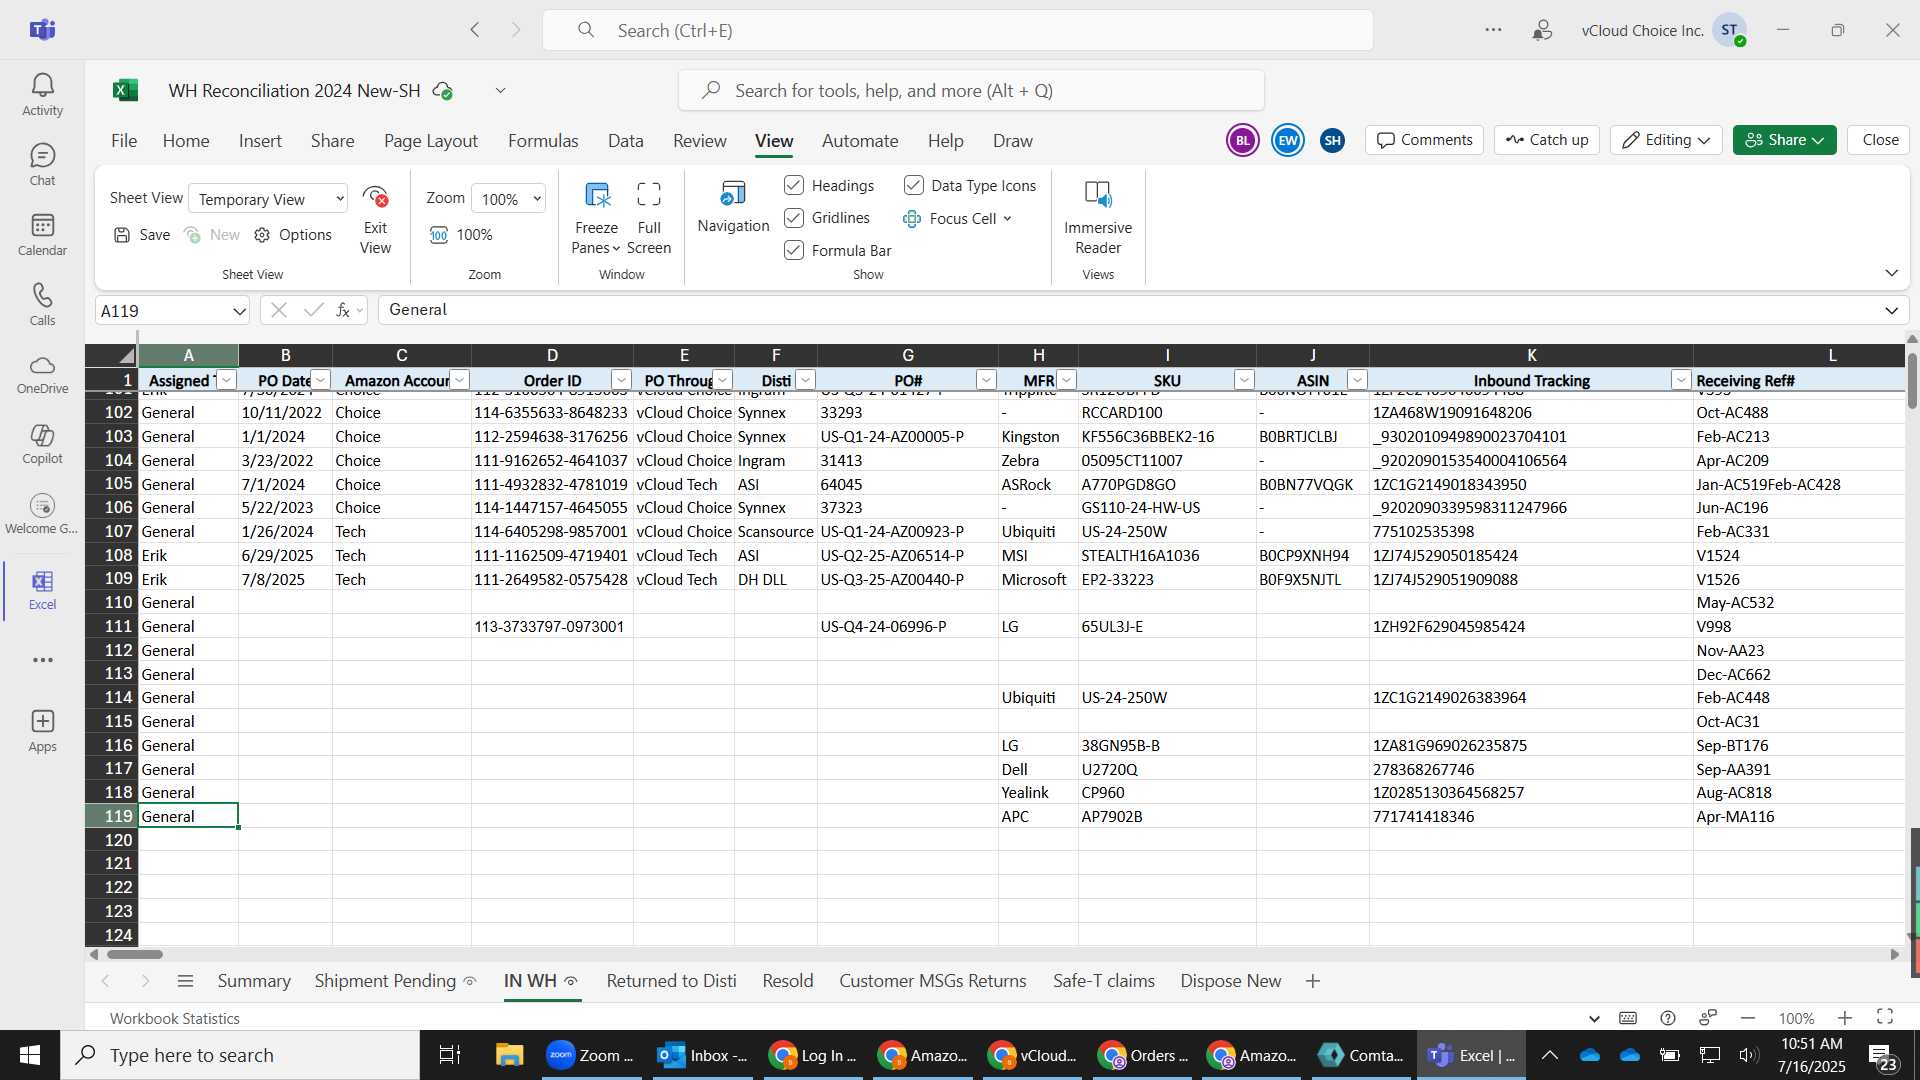
Task: Toggle the Headings checkbox
Action: click(x=794, y=185)
